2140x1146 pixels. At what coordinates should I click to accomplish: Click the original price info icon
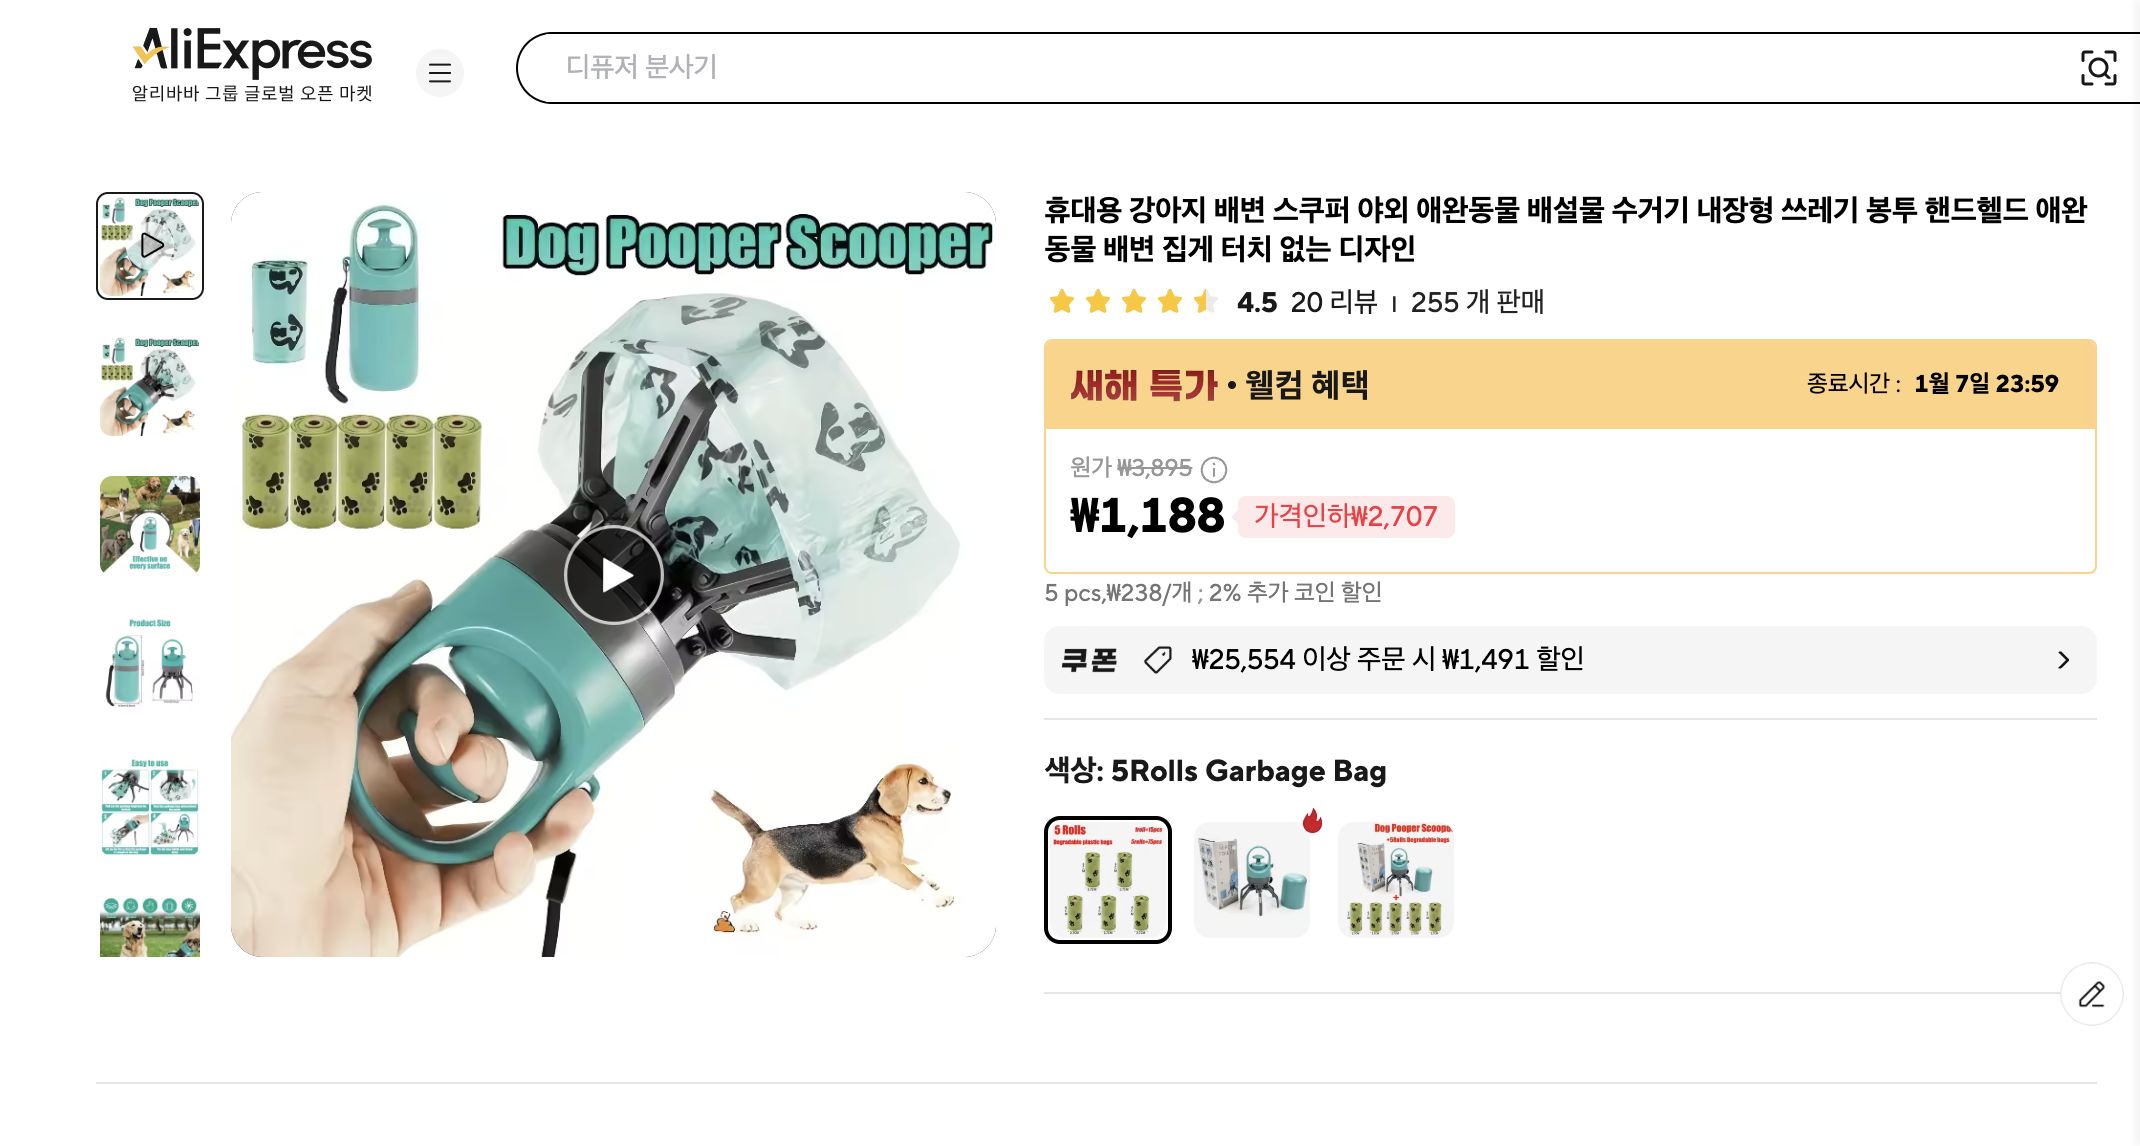1214,469
